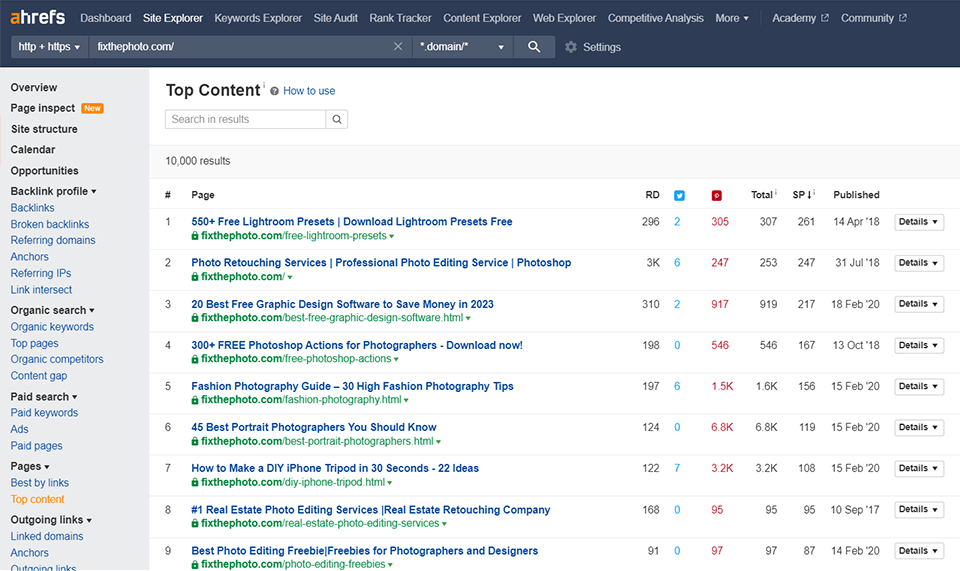Open Referring domains report
The image size is (960, 571).
53,241
